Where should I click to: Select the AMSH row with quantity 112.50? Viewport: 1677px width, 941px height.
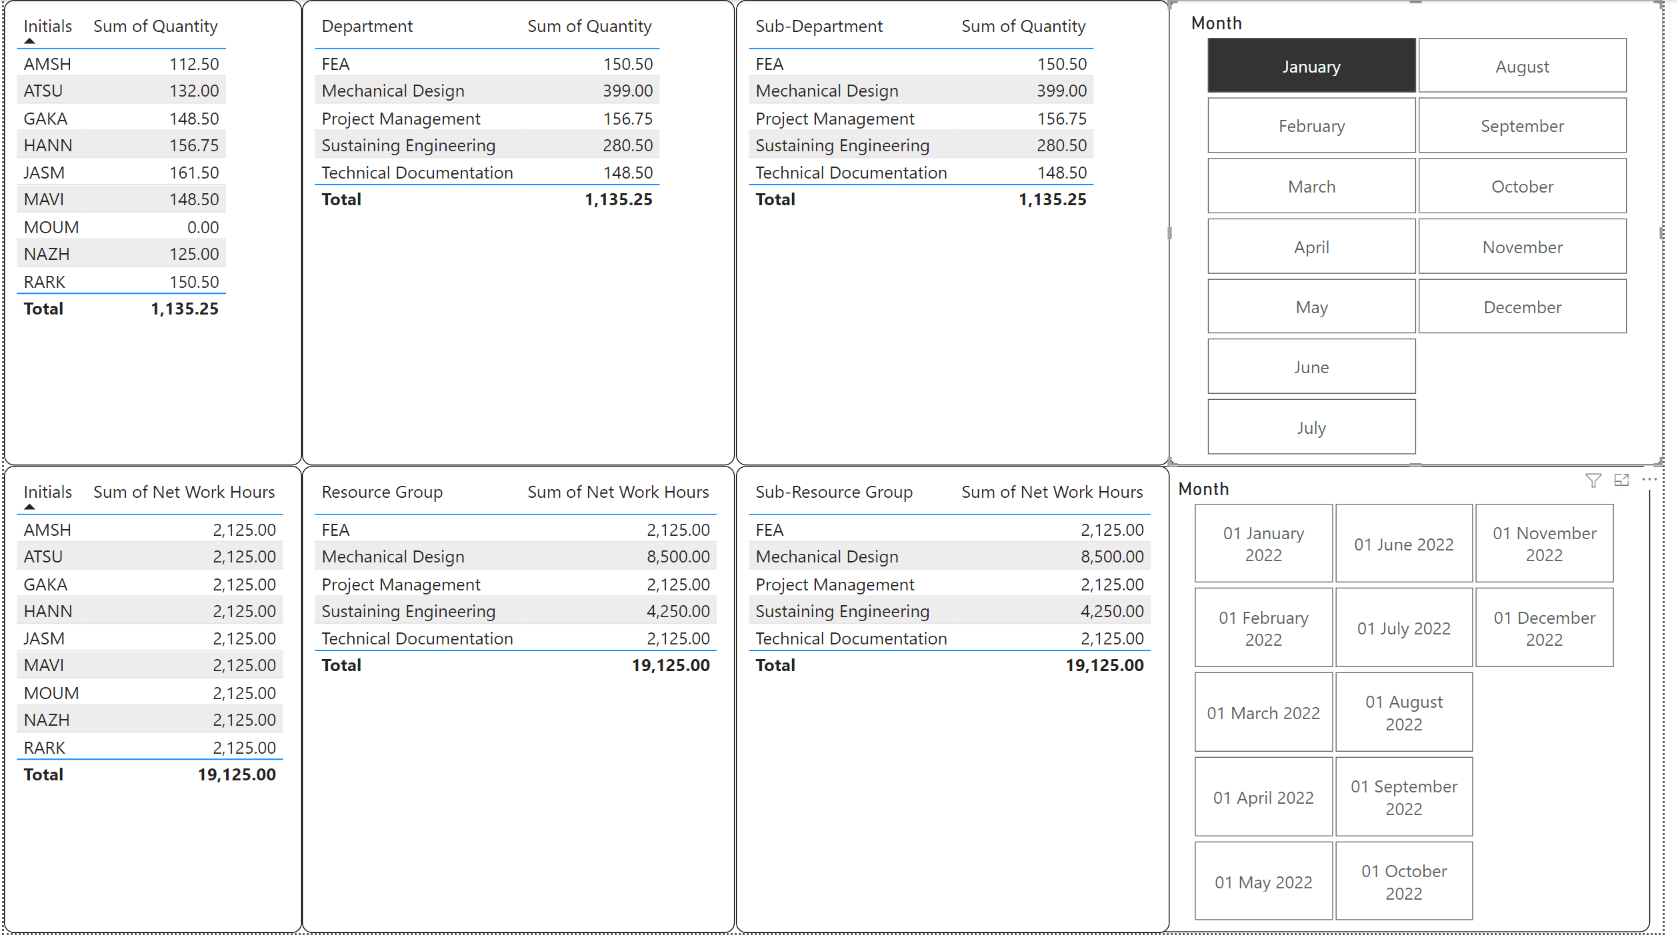click(x=121, y=64)
